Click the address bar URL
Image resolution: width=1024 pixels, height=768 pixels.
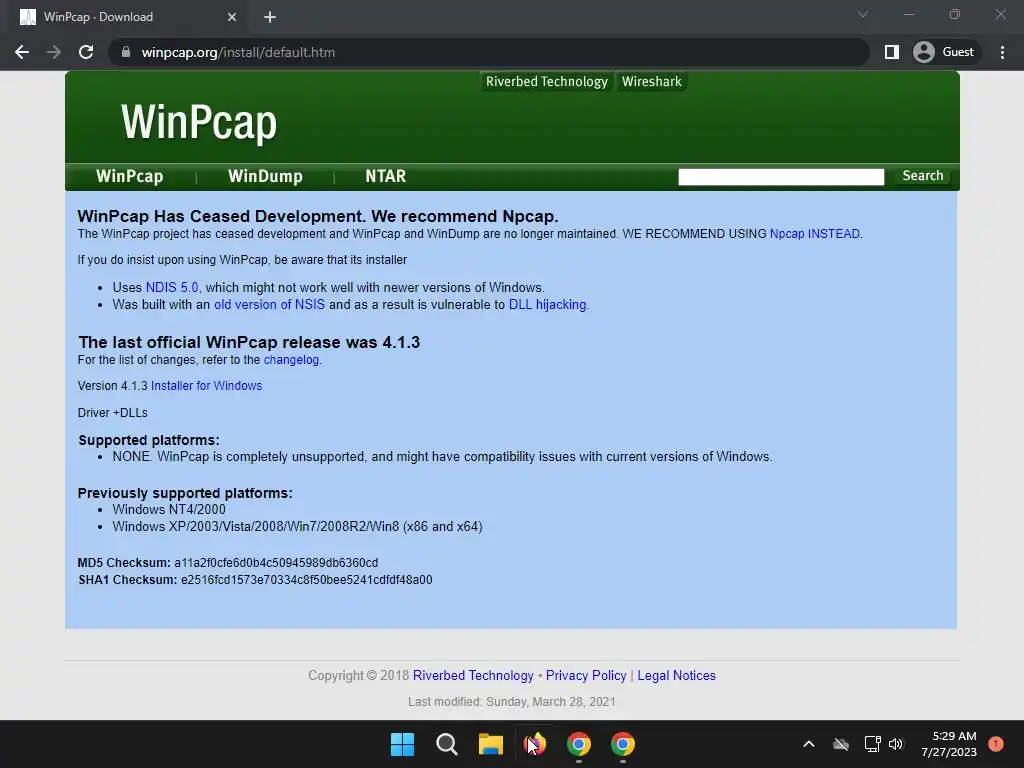click(x=238, y=52)
